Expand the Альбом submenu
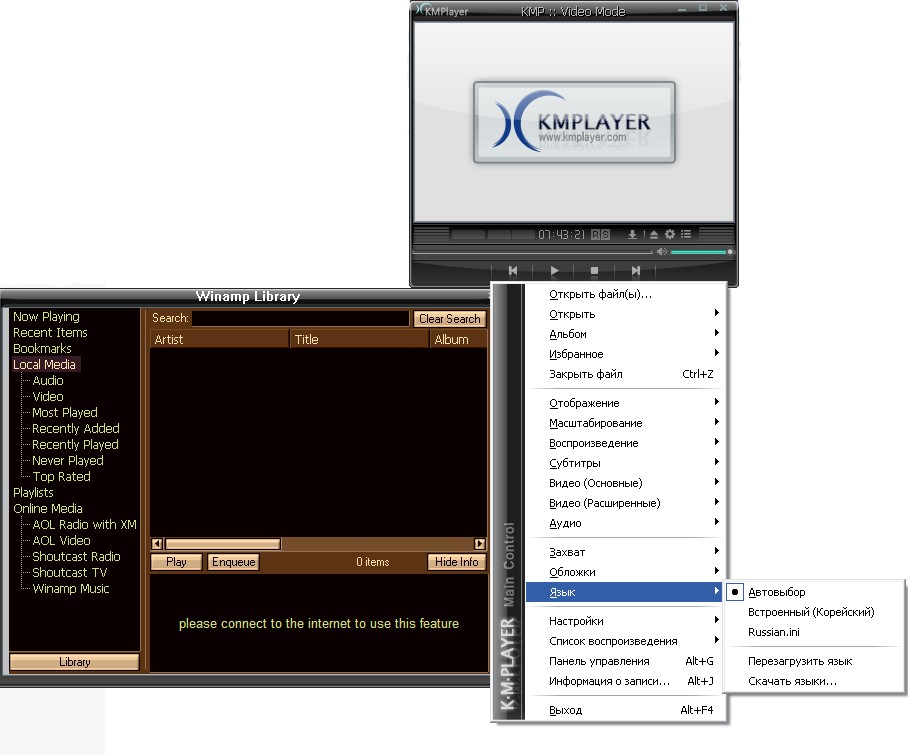This screenshot has height=755, width=908. click(624, 334)
